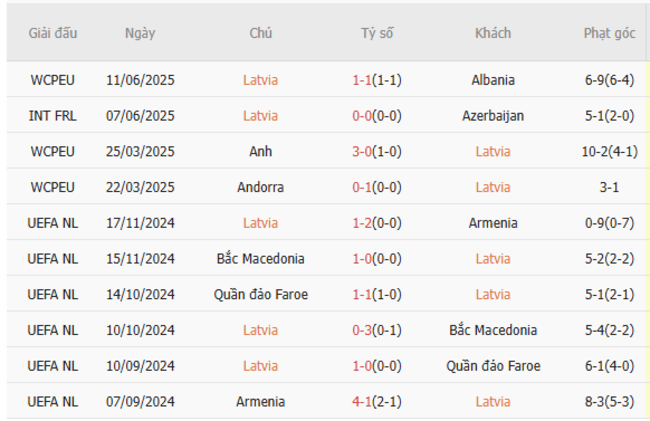Click the "Phạt góc" column header

(609, 33)
